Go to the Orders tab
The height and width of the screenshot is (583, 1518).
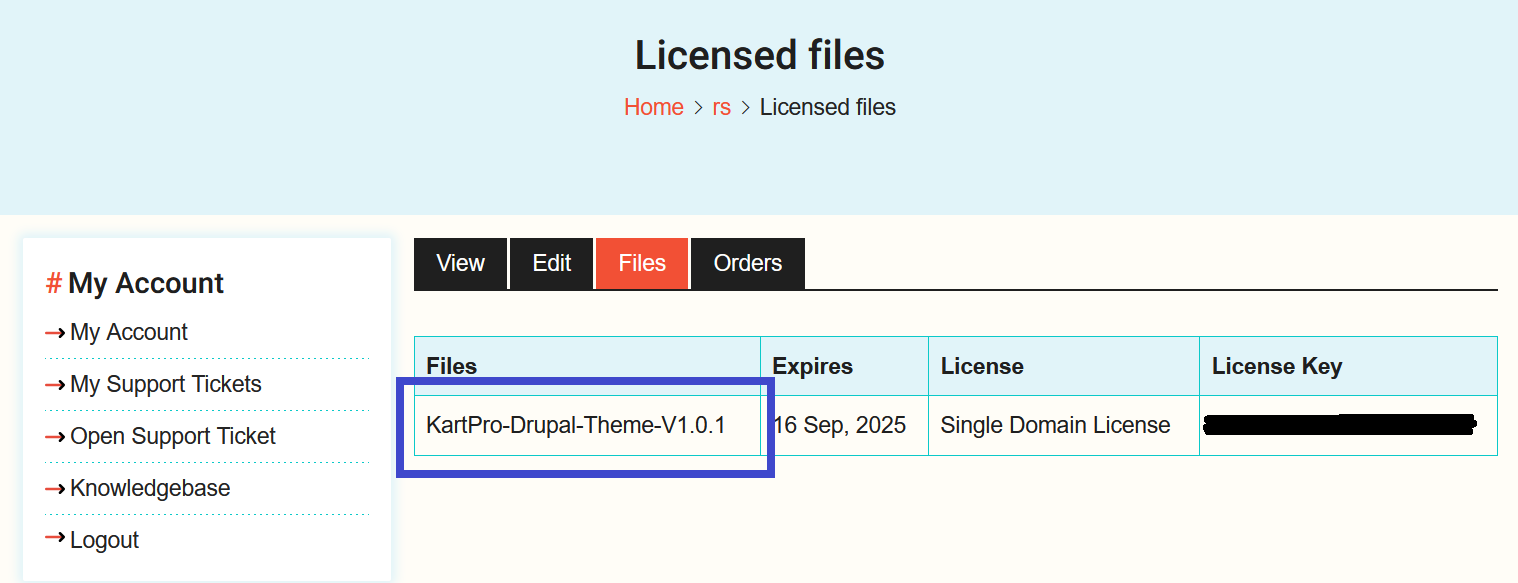pos(747,263)
